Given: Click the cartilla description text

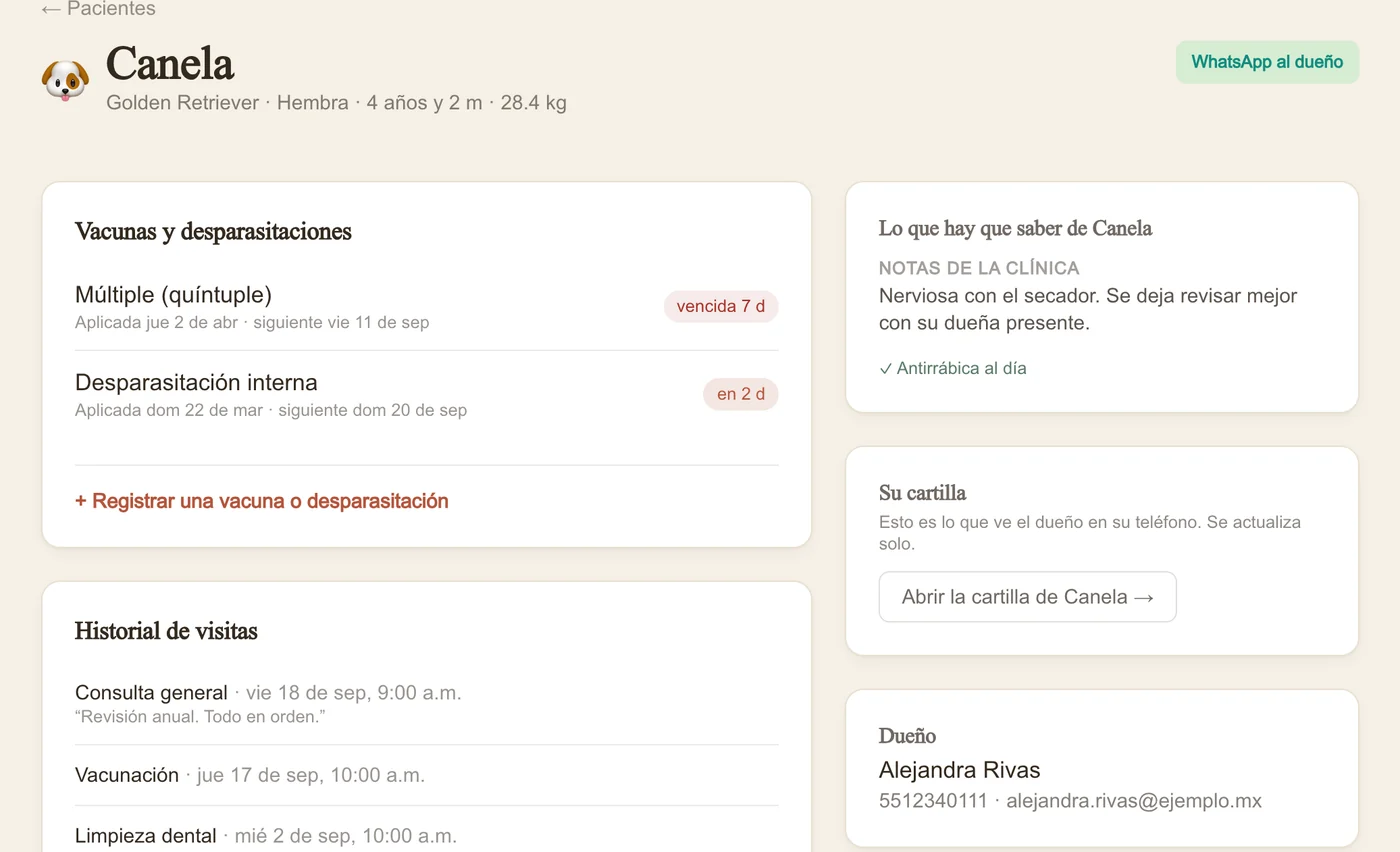Looking at the screenshot, I should click(x=1090, y=533).
